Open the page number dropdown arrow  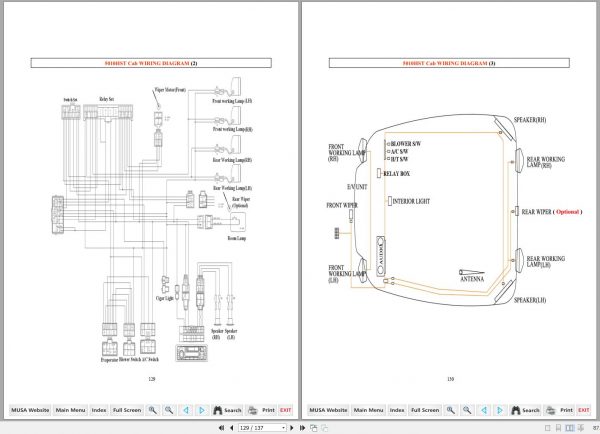click(284, 427)
